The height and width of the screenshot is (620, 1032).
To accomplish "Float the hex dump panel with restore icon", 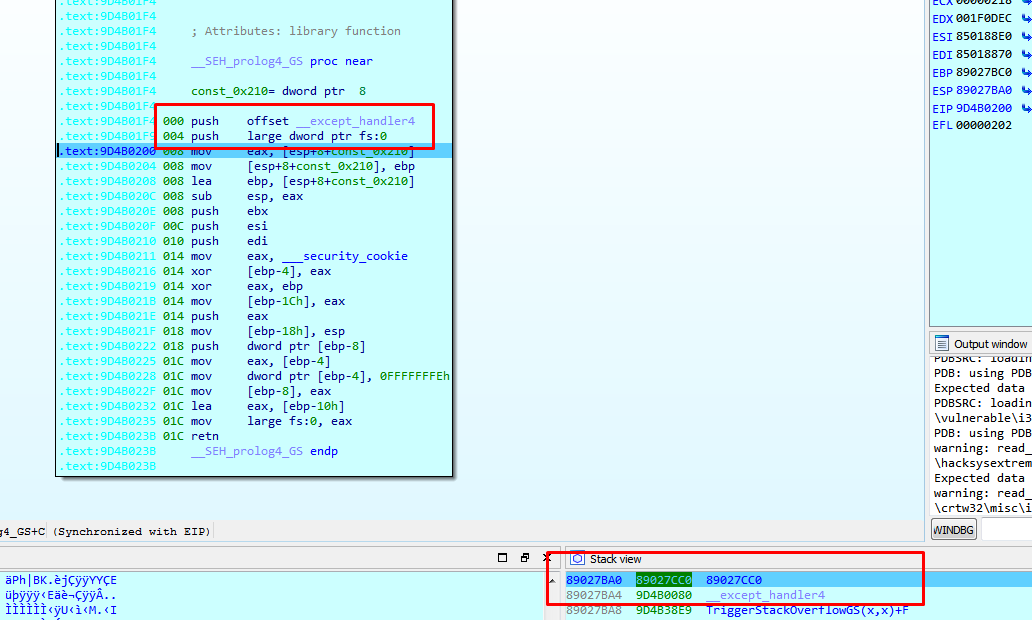I will [x=525, y=558].
